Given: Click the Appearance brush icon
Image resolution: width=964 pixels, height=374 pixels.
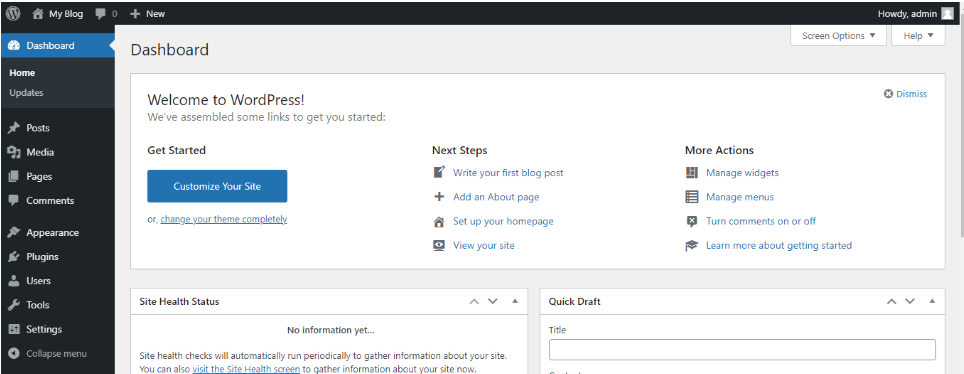Looking at the screenshot, I should coord(14,233).
